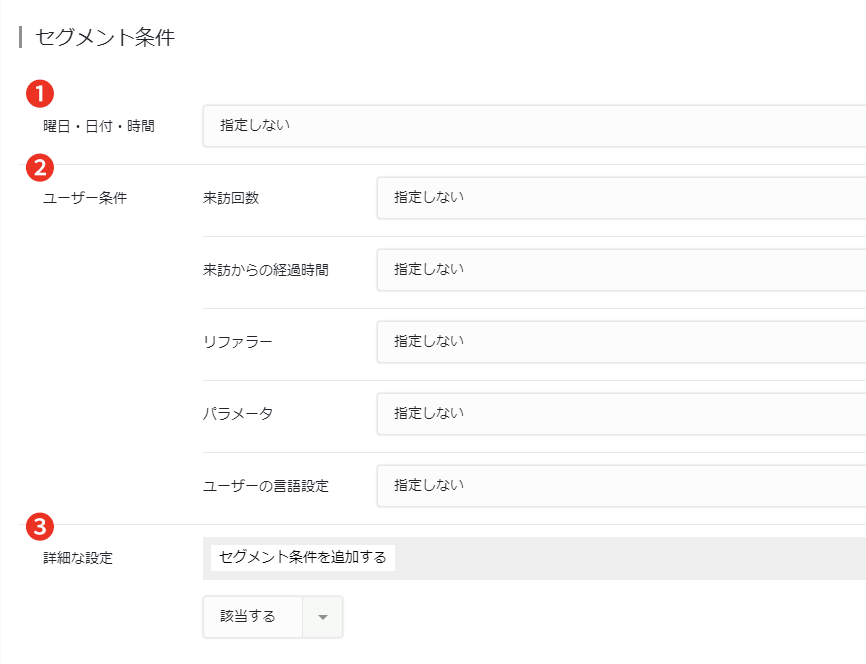Click the ユーザーの言語設定 label
This screenshot has height=664, width=866.
266,486
